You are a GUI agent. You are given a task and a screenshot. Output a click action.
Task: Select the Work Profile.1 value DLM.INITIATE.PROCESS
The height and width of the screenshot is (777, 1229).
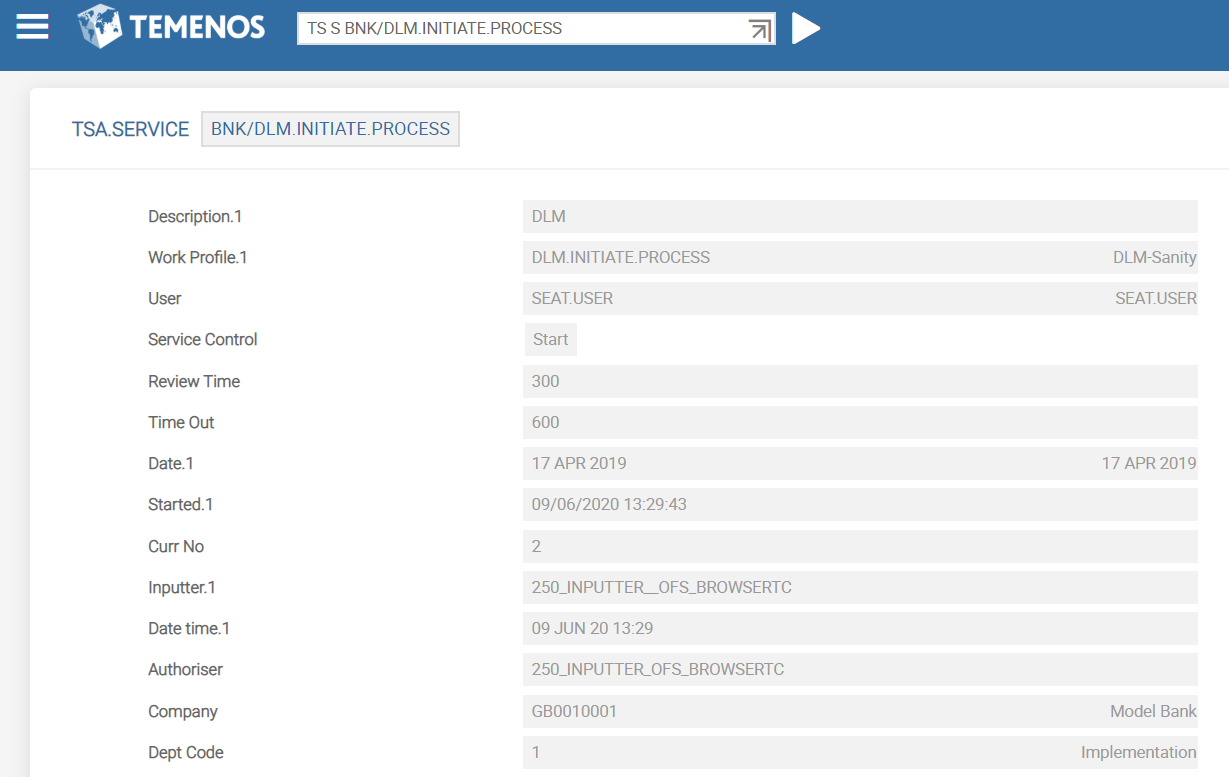621,257
